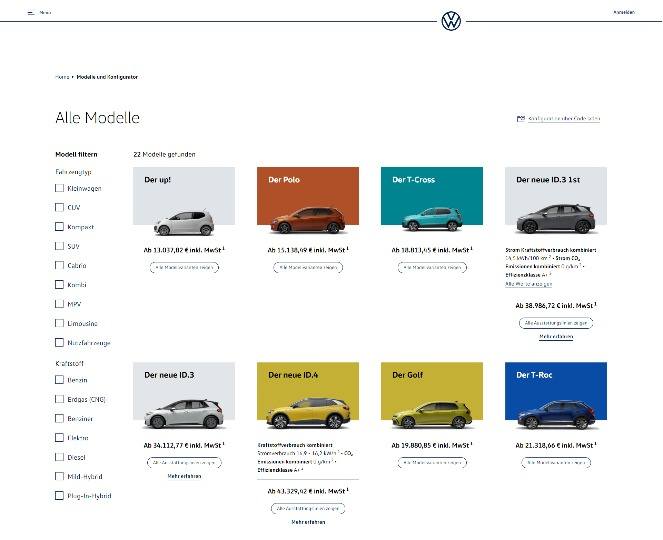Show model variants button under Der Golf
The image size is (663, 540).
point(432,463)
